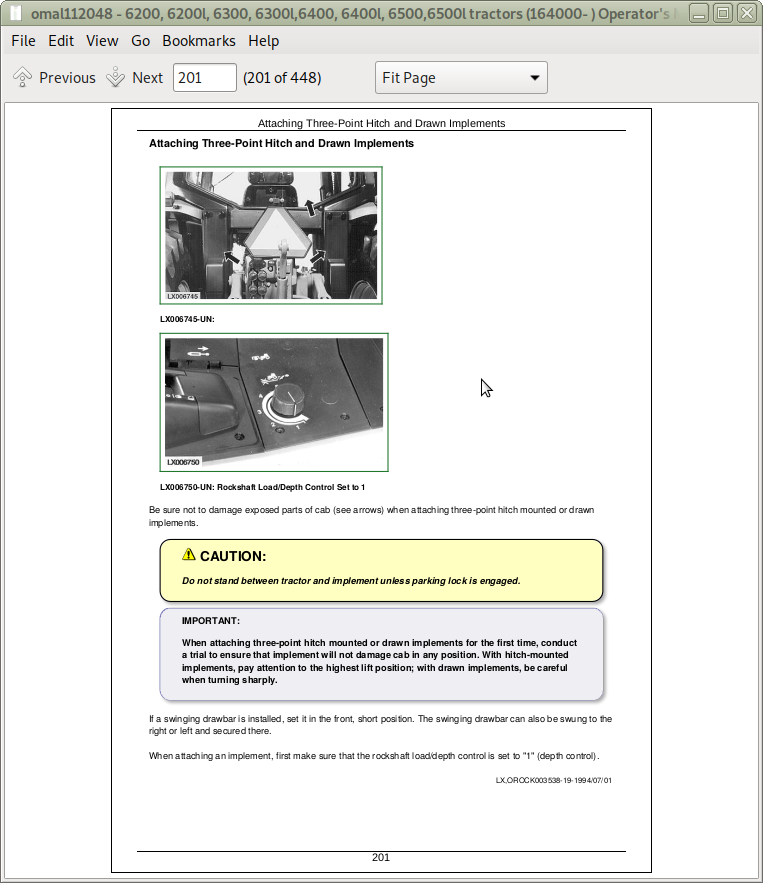
Task: Click the reference code 'LX,OROCK003538-19-1994/07/01'
Action: (554, 781)
